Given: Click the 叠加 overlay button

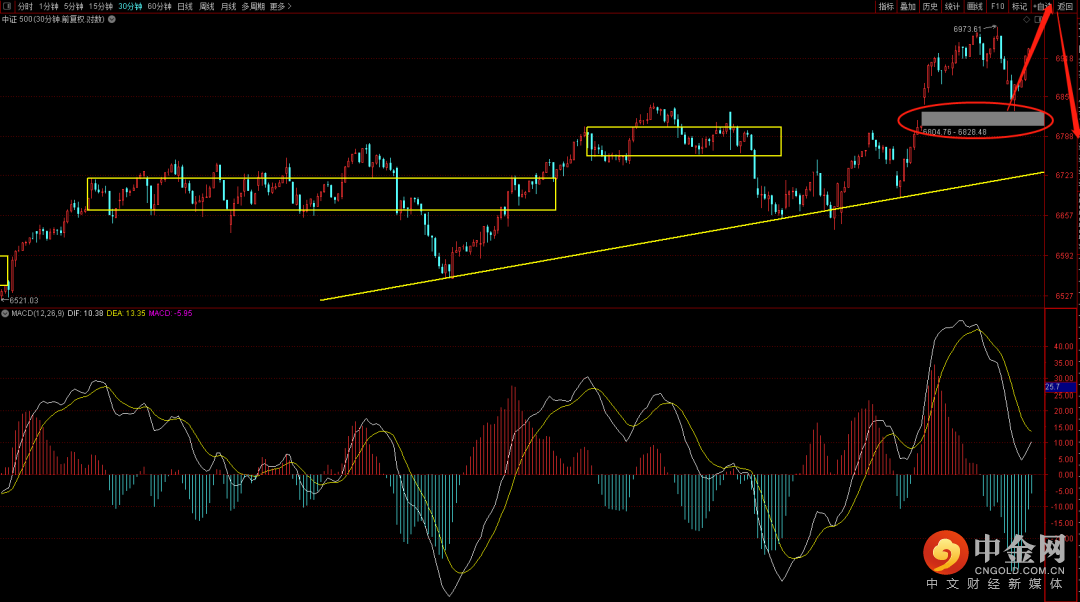Looking at the screenshot, I should tap(908, 6).
